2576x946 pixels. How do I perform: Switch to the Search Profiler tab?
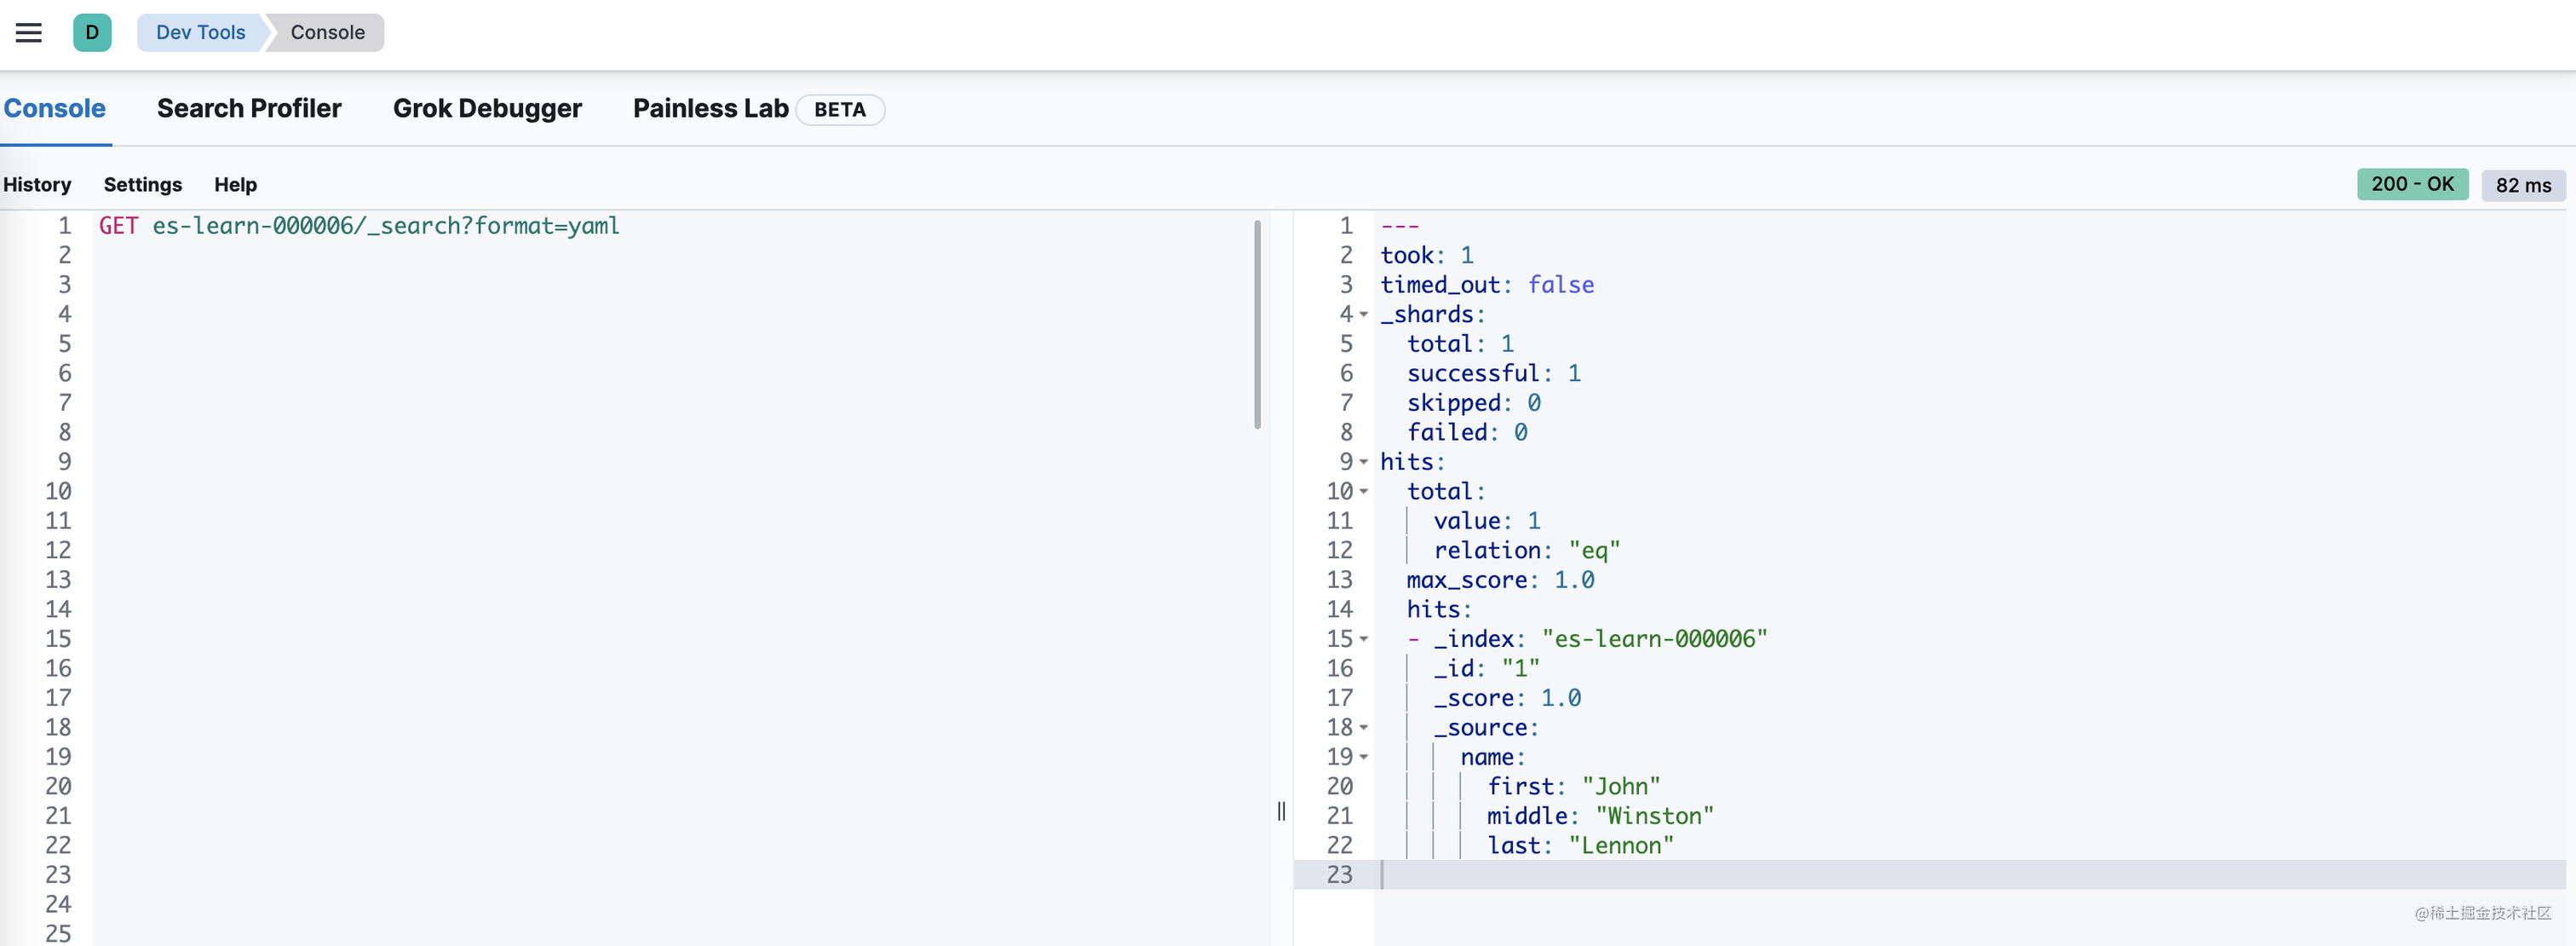coord(249,109)
